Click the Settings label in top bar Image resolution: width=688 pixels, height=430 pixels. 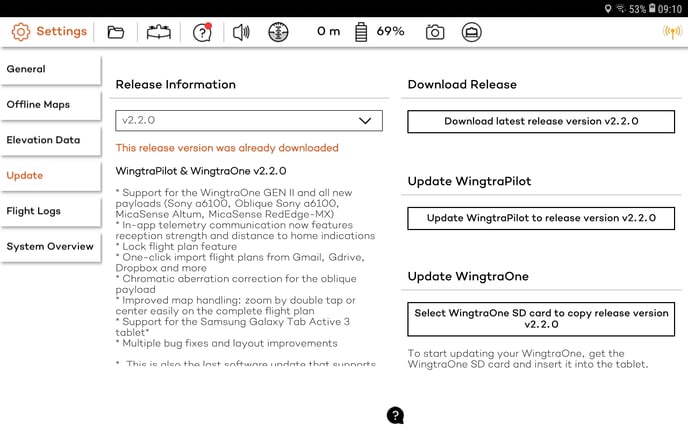click(61, 32)
